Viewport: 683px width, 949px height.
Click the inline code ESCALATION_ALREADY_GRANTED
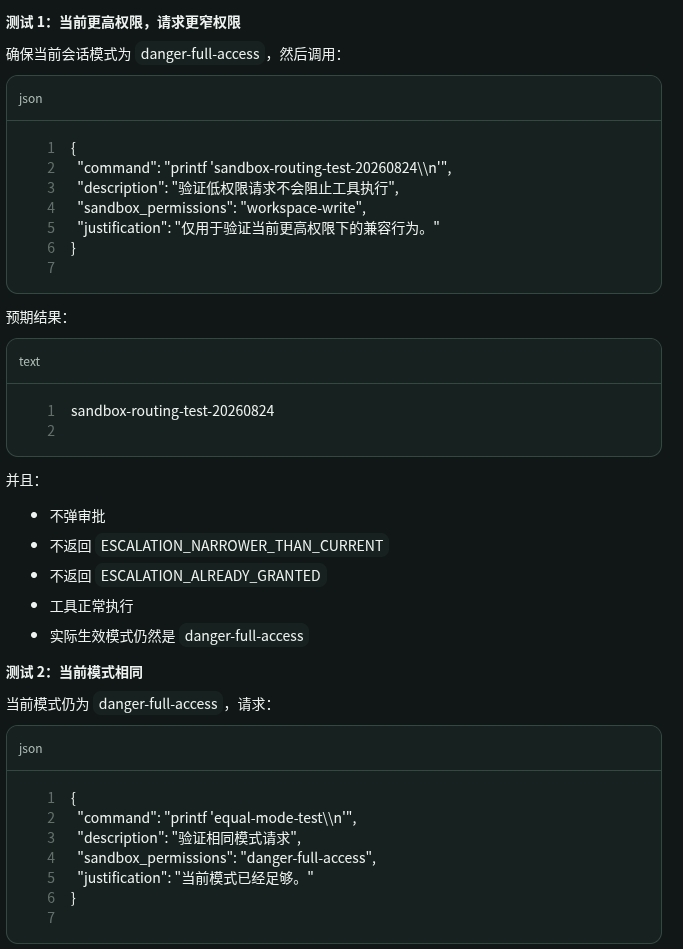[x=211, y=576]
